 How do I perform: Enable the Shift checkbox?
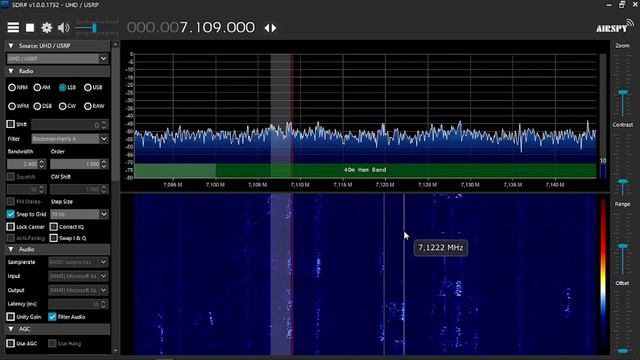point(11,124)
